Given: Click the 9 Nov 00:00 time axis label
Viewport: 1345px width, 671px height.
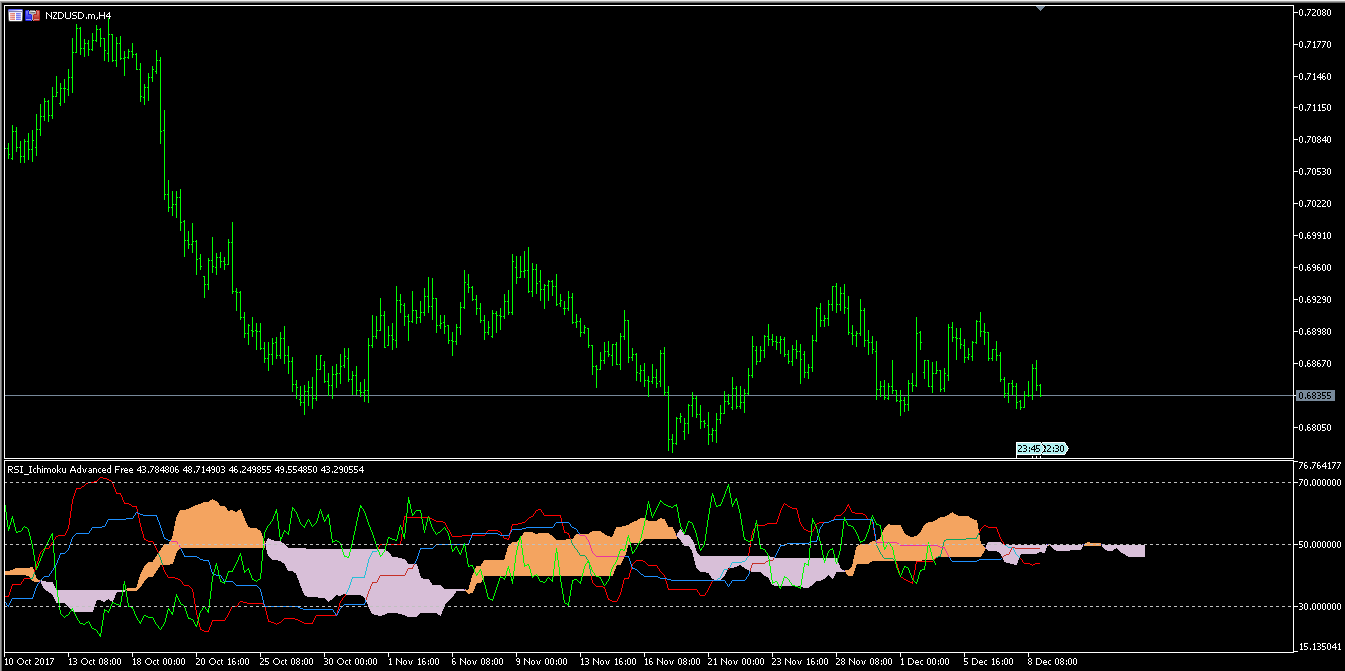Looking at the screenshot, I should (541, 662).
